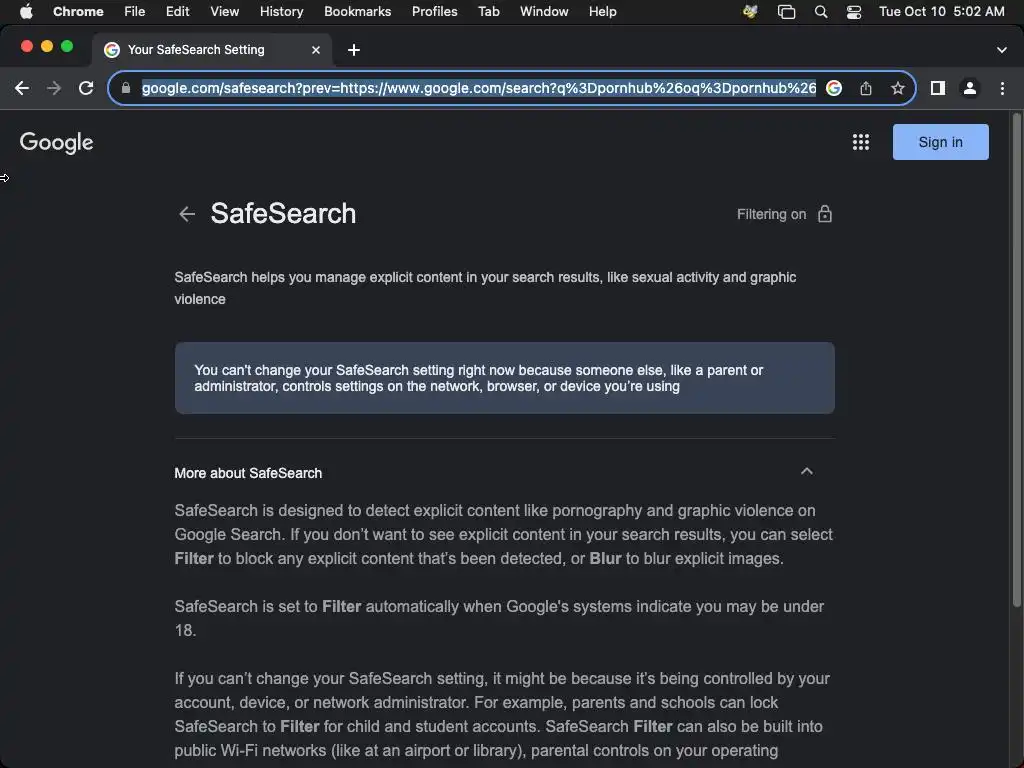Click the Filtering on label

[x=771, y=214]
